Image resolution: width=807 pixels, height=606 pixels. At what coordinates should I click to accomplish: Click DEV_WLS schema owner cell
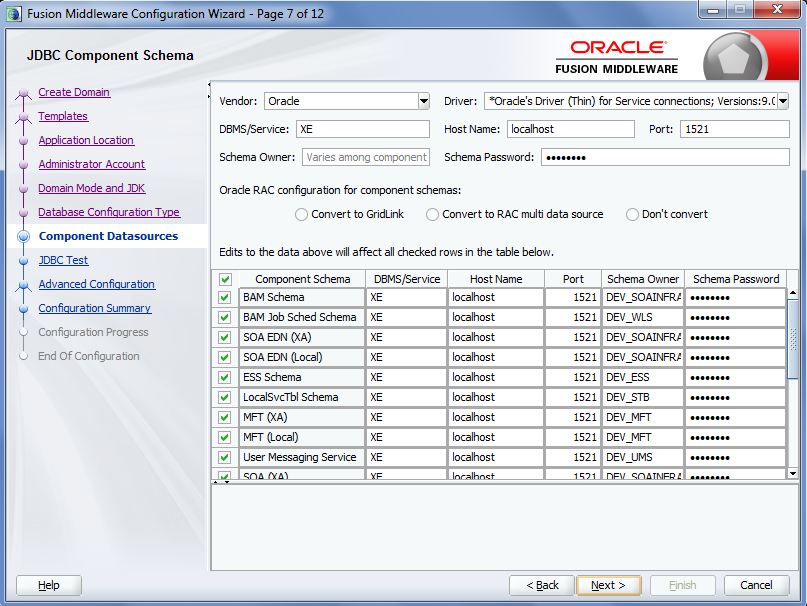point(643,317)
